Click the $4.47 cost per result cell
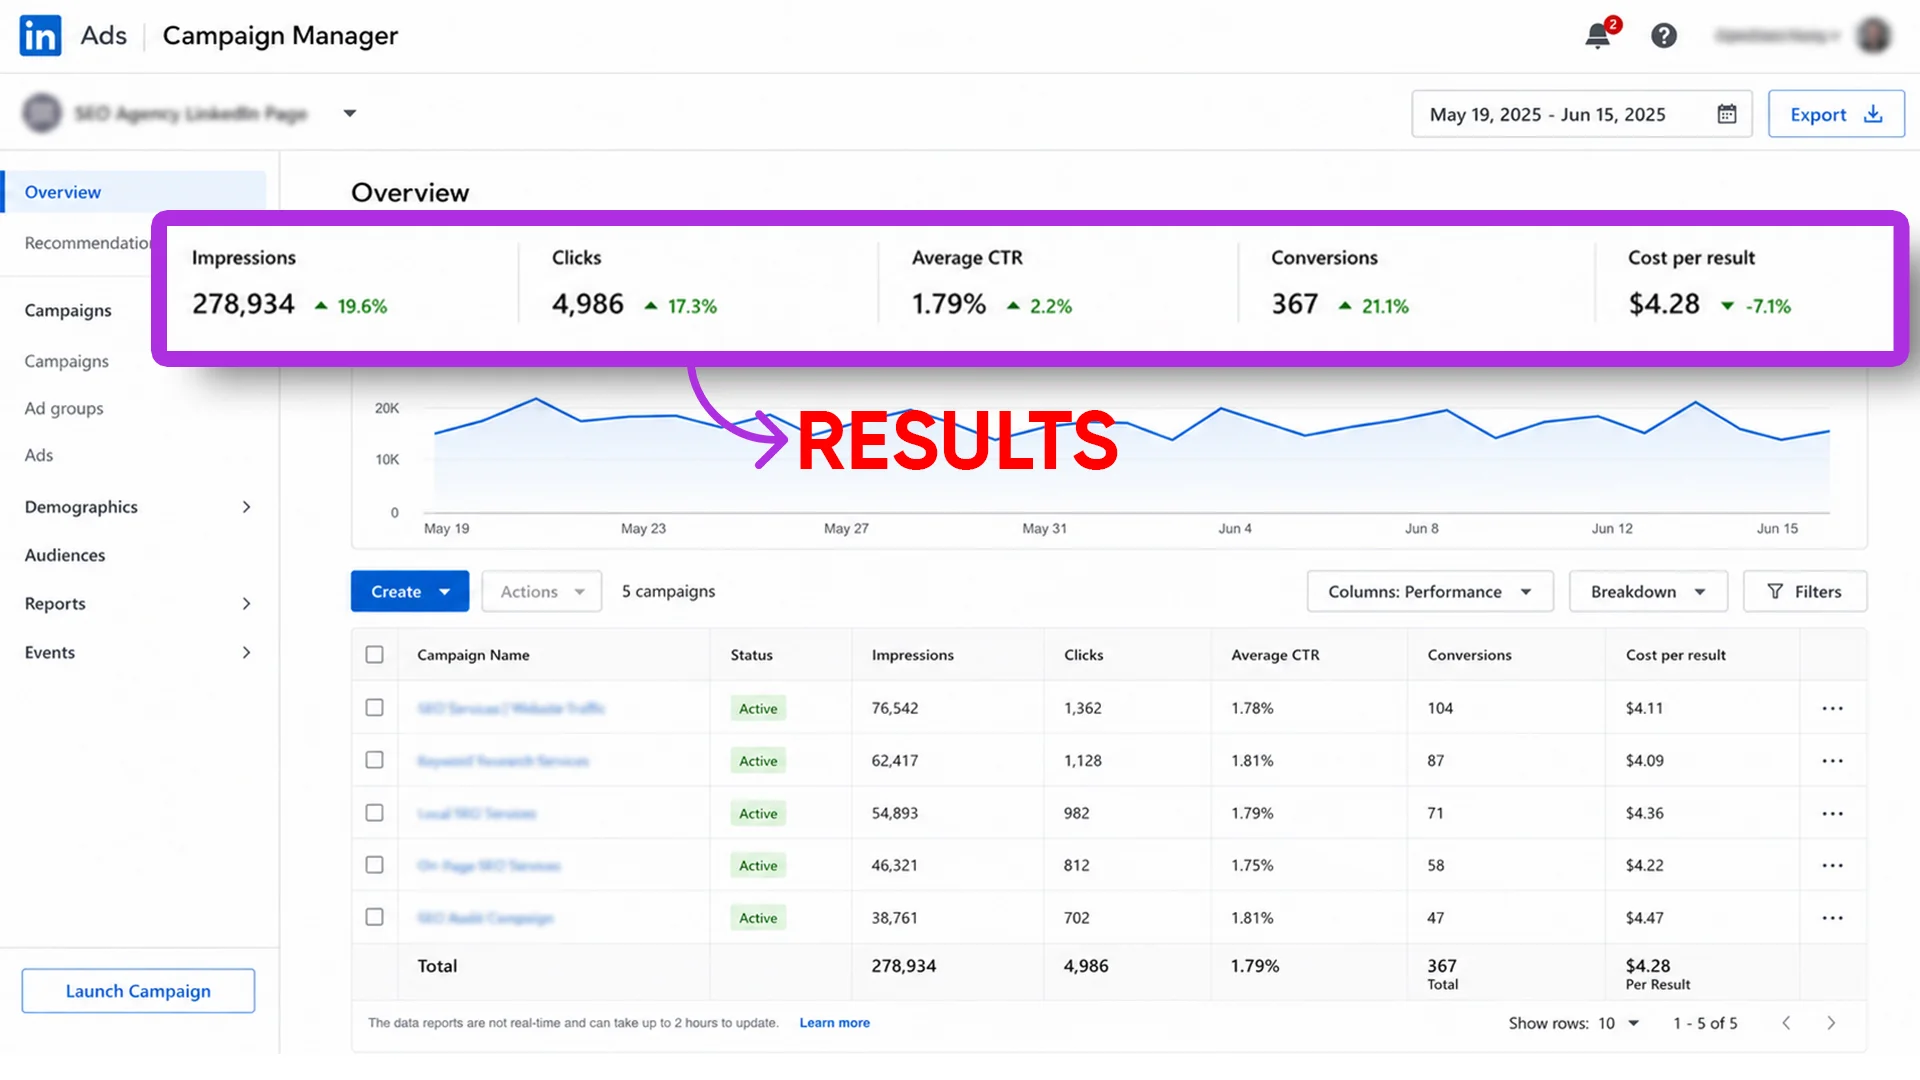Screen dimensions: 1920x1080 click(x=1645, y=918)
